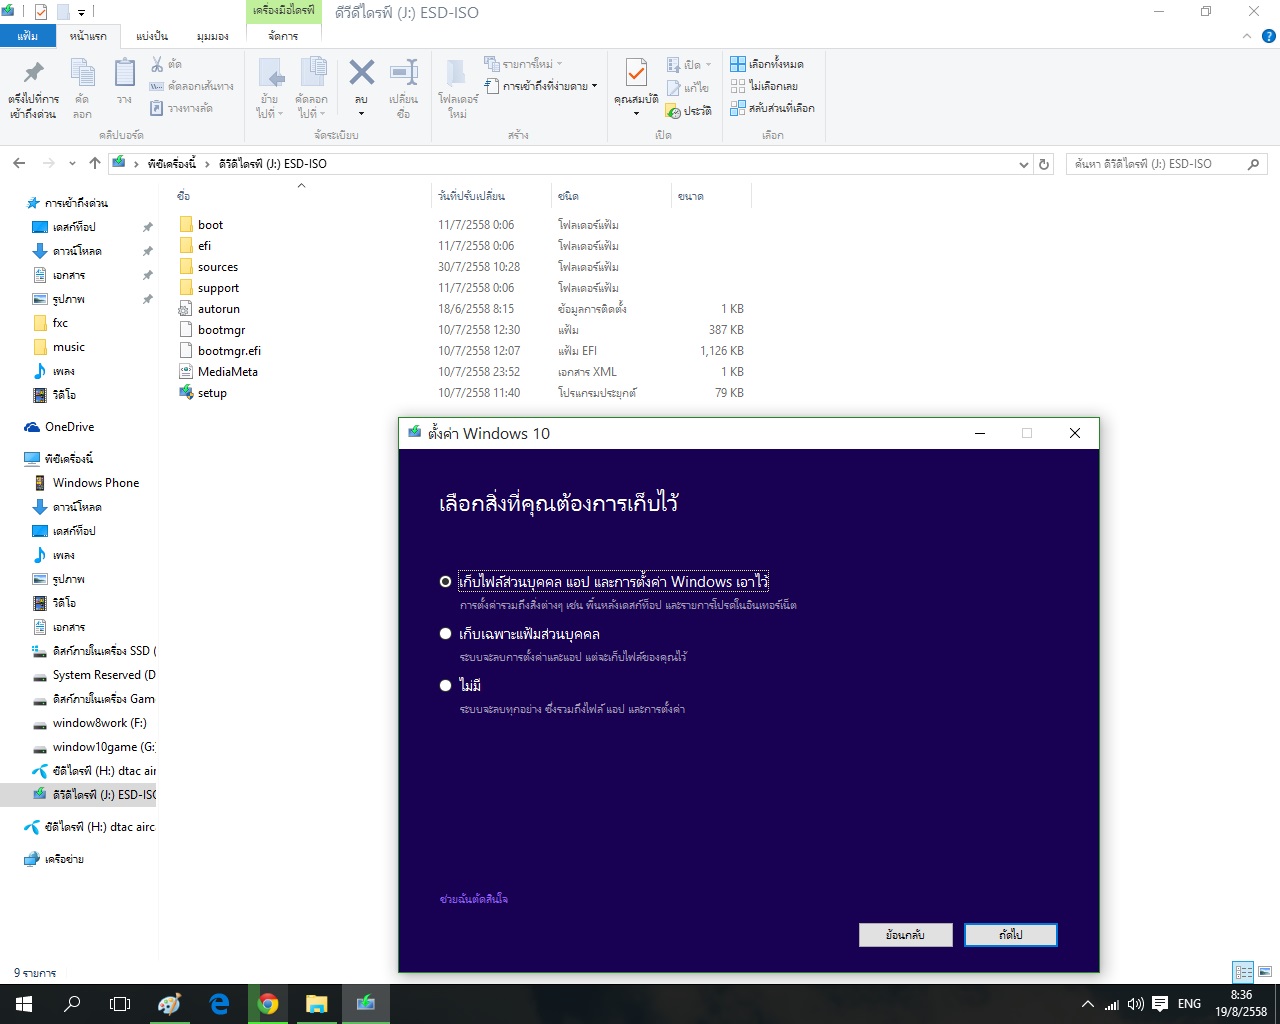This screenshot has height=1024, width=1280.
Task: Go back with the Explorer back arrow
Action: click(19, 163)
